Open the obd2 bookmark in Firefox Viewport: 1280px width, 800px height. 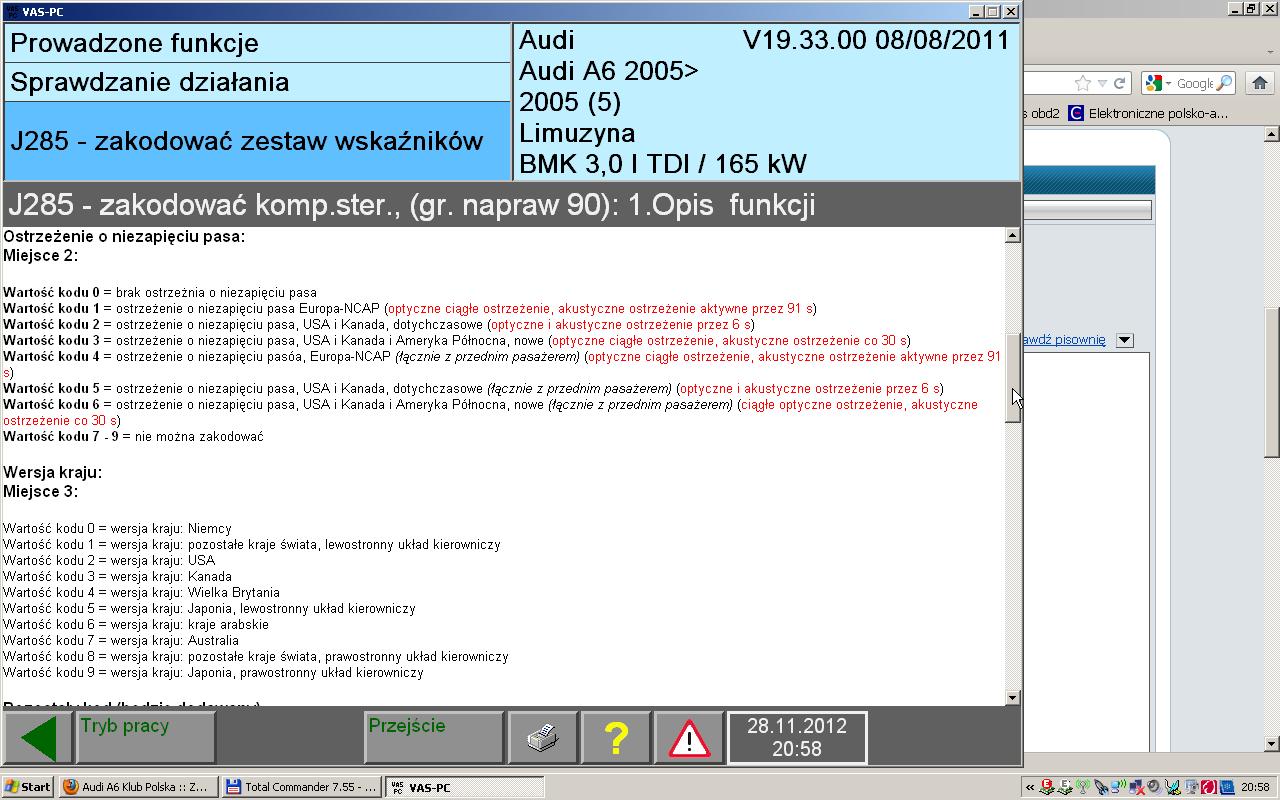(1041, 113)
